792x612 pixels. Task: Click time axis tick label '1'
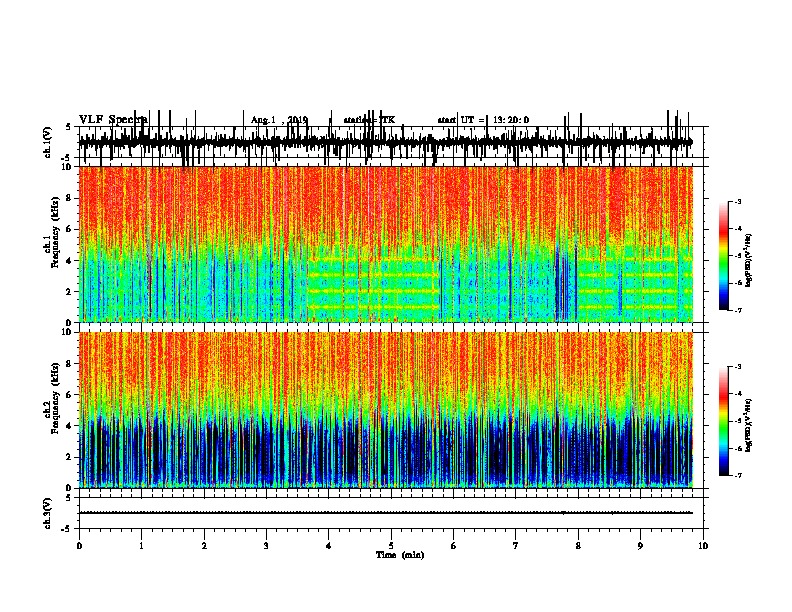(141, 546)
